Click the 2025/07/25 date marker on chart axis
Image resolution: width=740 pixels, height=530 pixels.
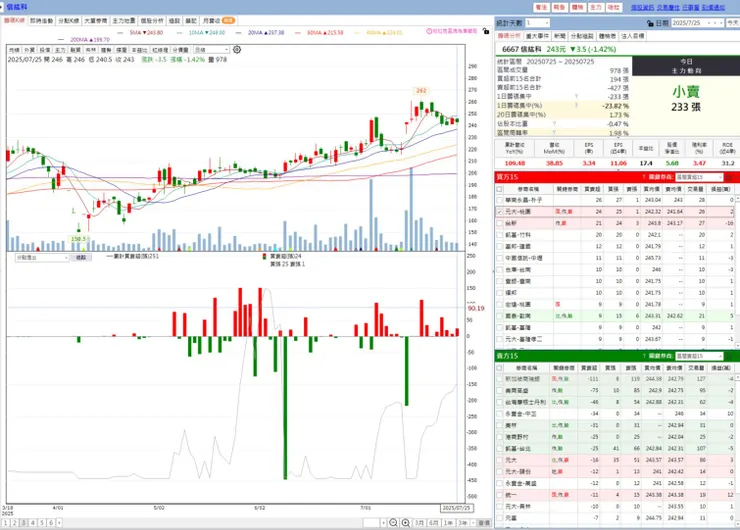click(456, 508)
